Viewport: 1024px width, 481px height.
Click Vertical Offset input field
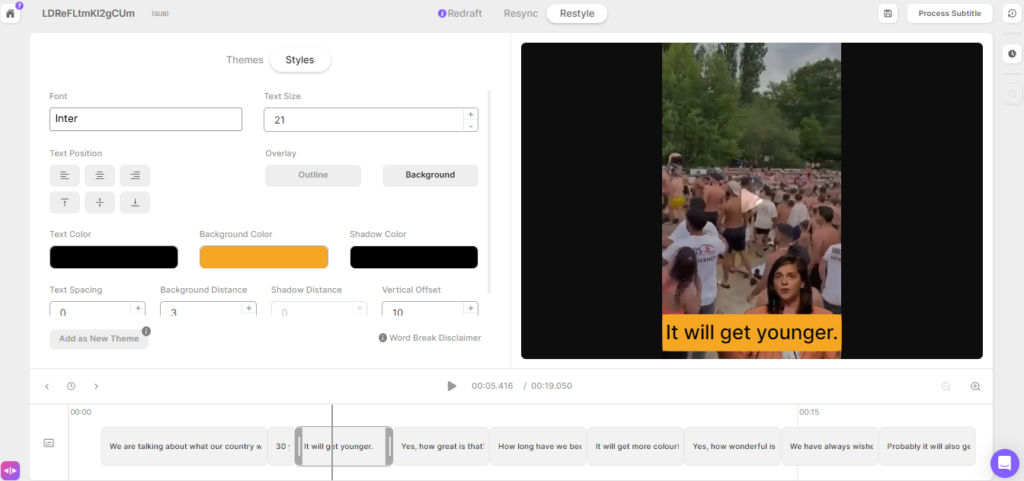coord(423,309)
